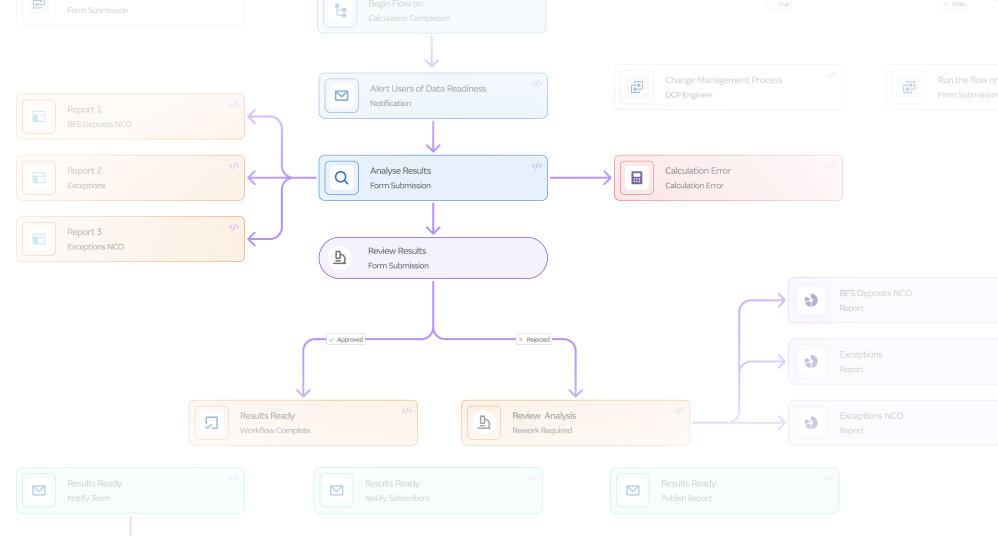Click the 'DCP Engineer' subtitle text

[x=689, y=95]
